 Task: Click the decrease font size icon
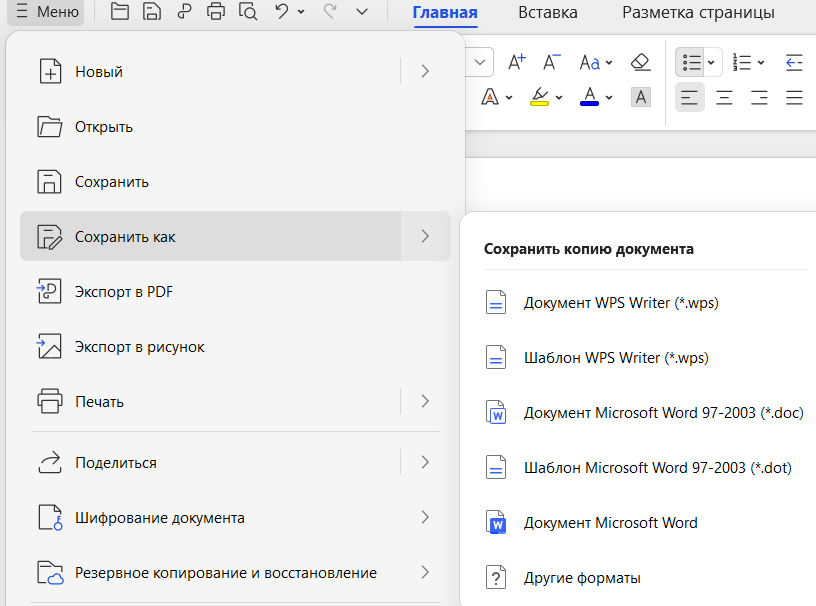[551, 62]
